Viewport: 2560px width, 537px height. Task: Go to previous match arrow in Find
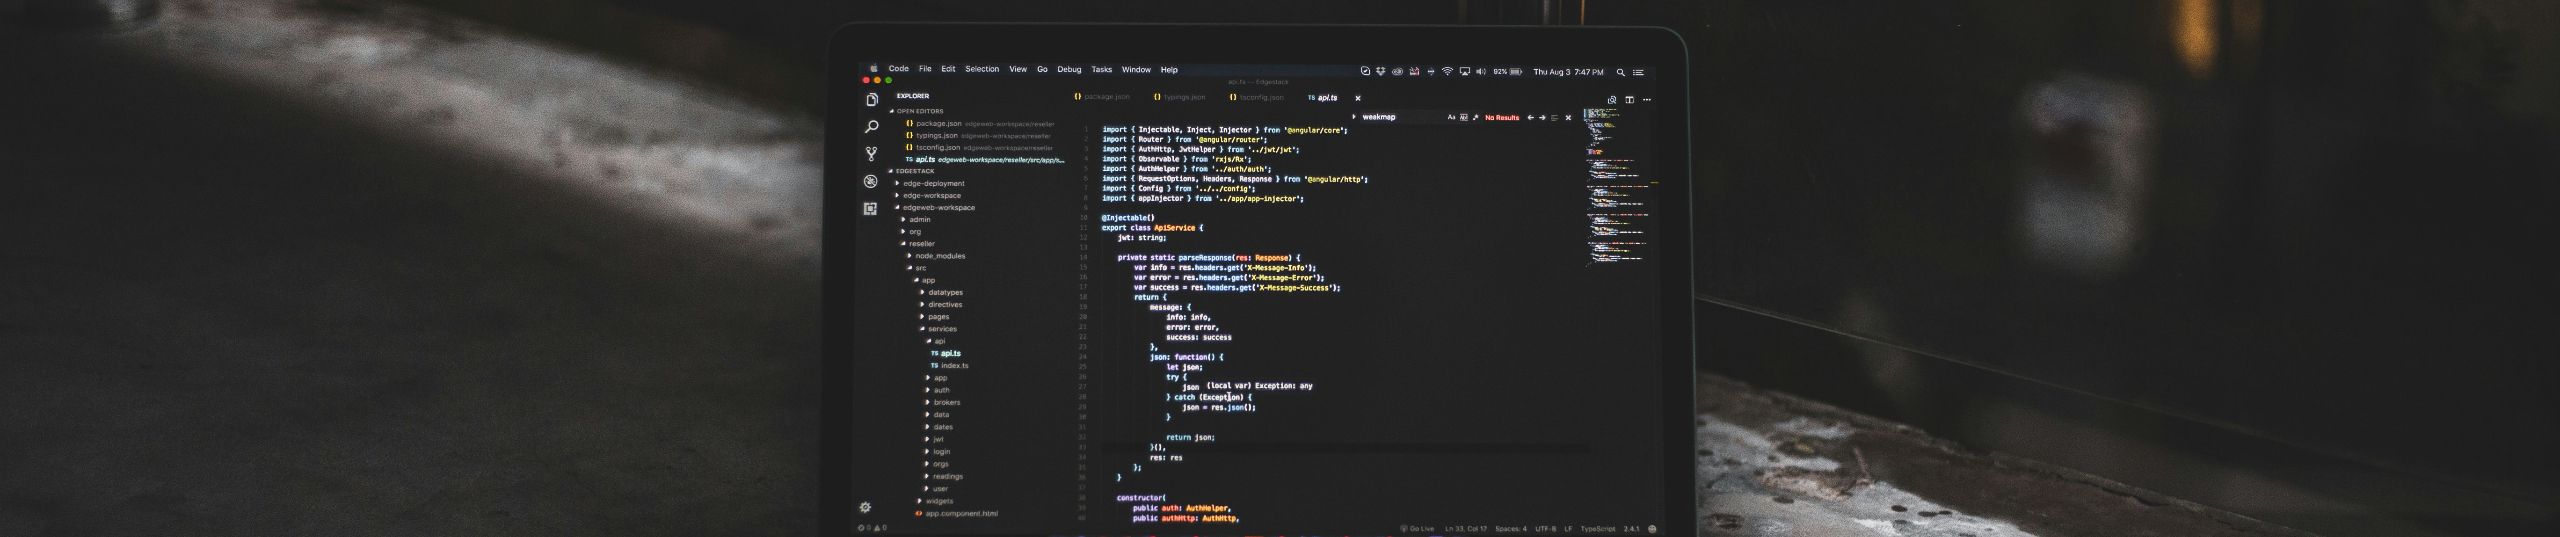[1530, 117]
